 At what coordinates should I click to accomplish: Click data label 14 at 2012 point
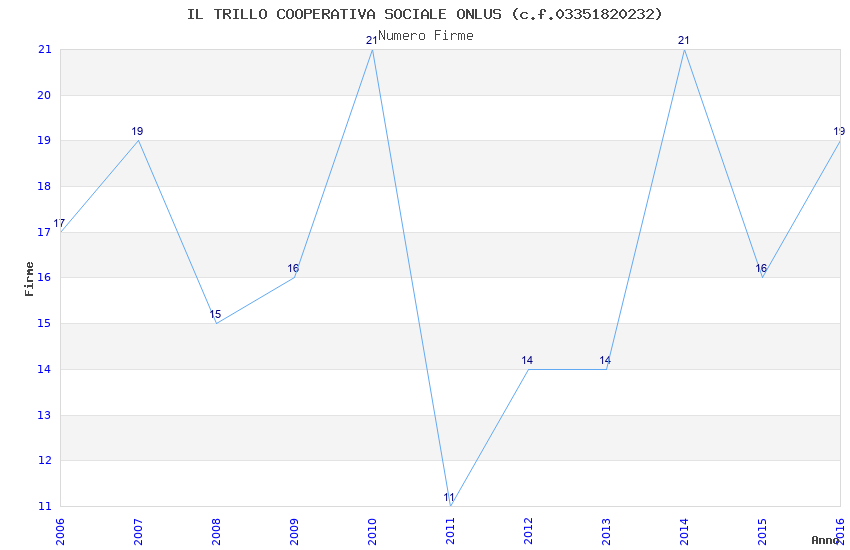tap(527, 360)
